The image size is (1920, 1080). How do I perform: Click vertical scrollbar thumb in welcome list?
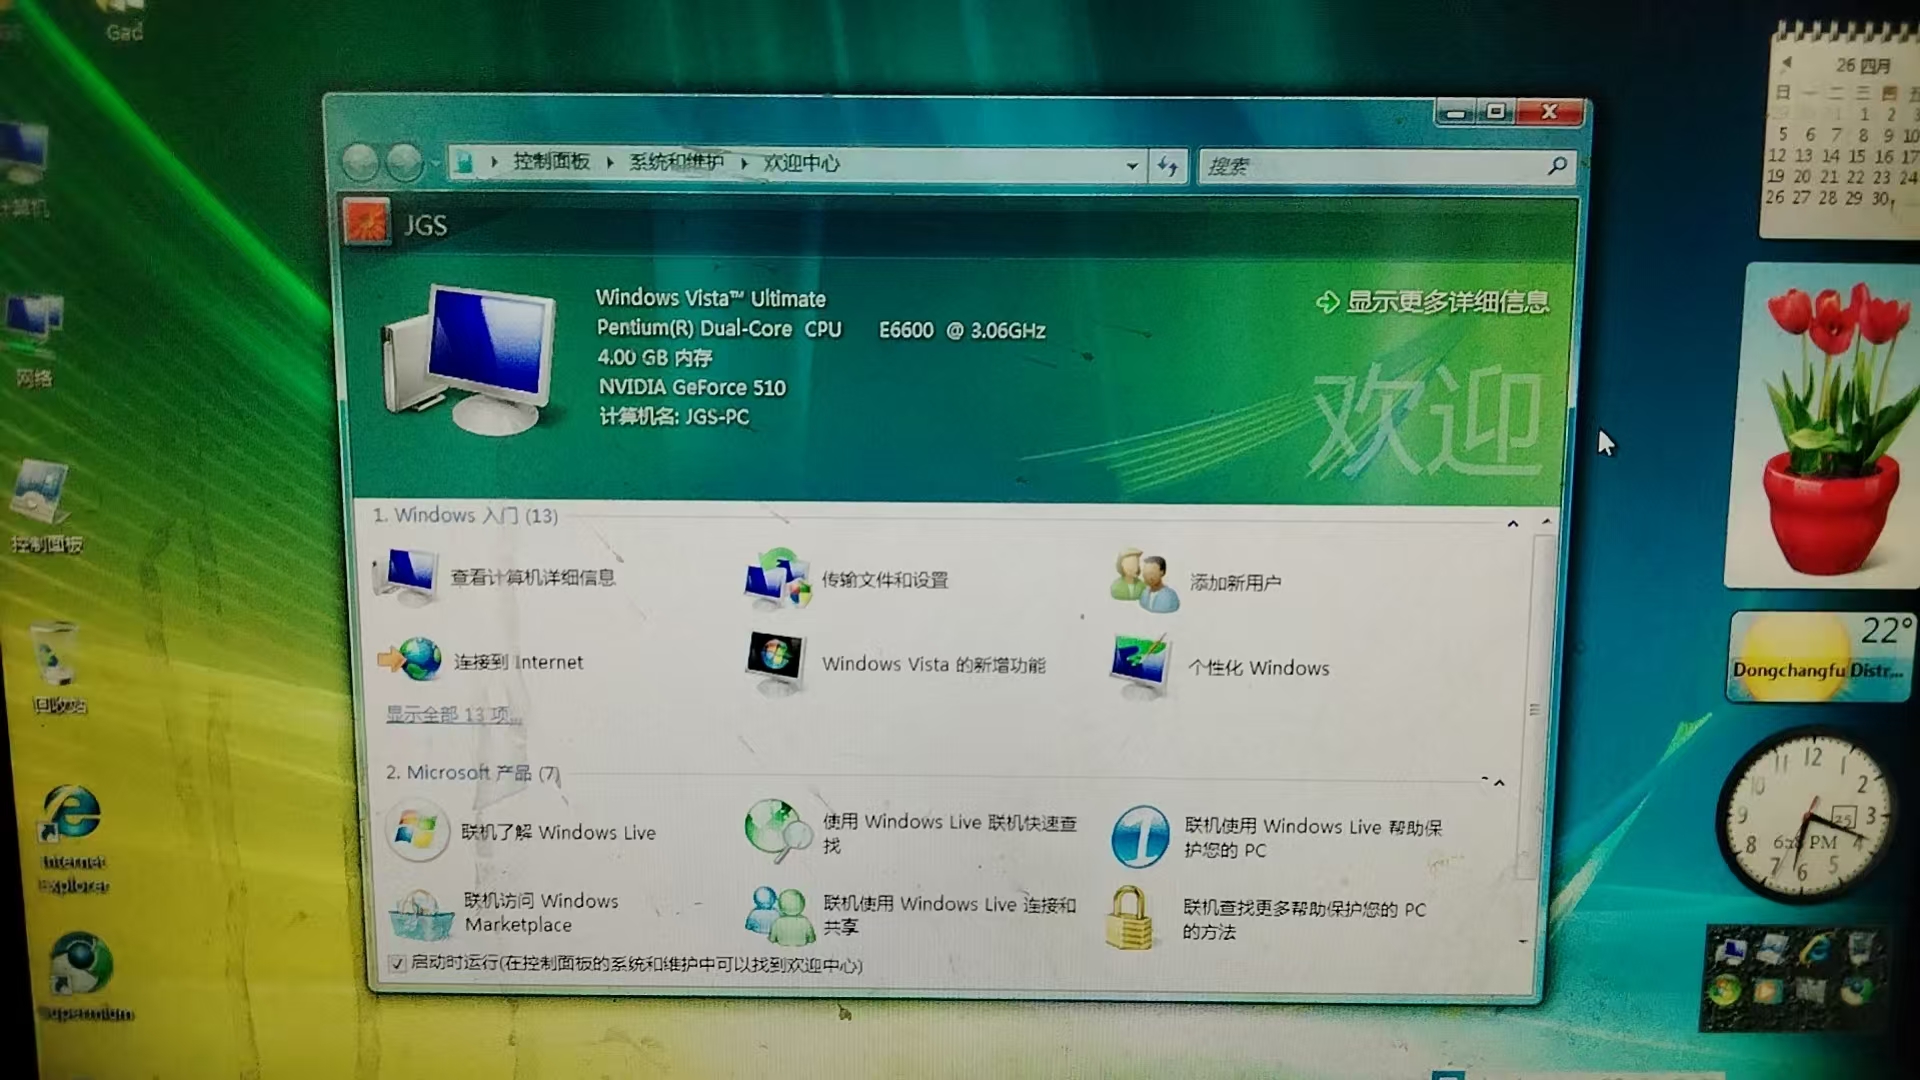tap(1536, 708)
